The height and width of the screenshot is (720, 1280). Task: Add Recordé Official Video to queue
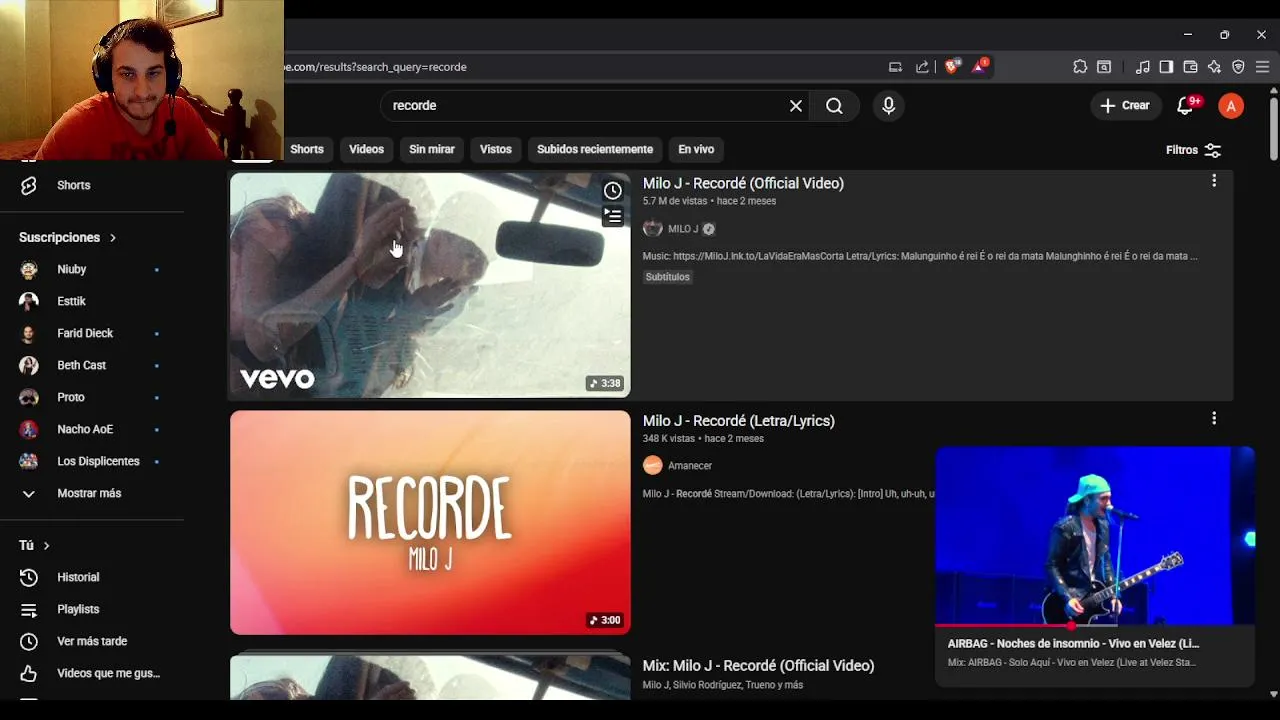613,216
